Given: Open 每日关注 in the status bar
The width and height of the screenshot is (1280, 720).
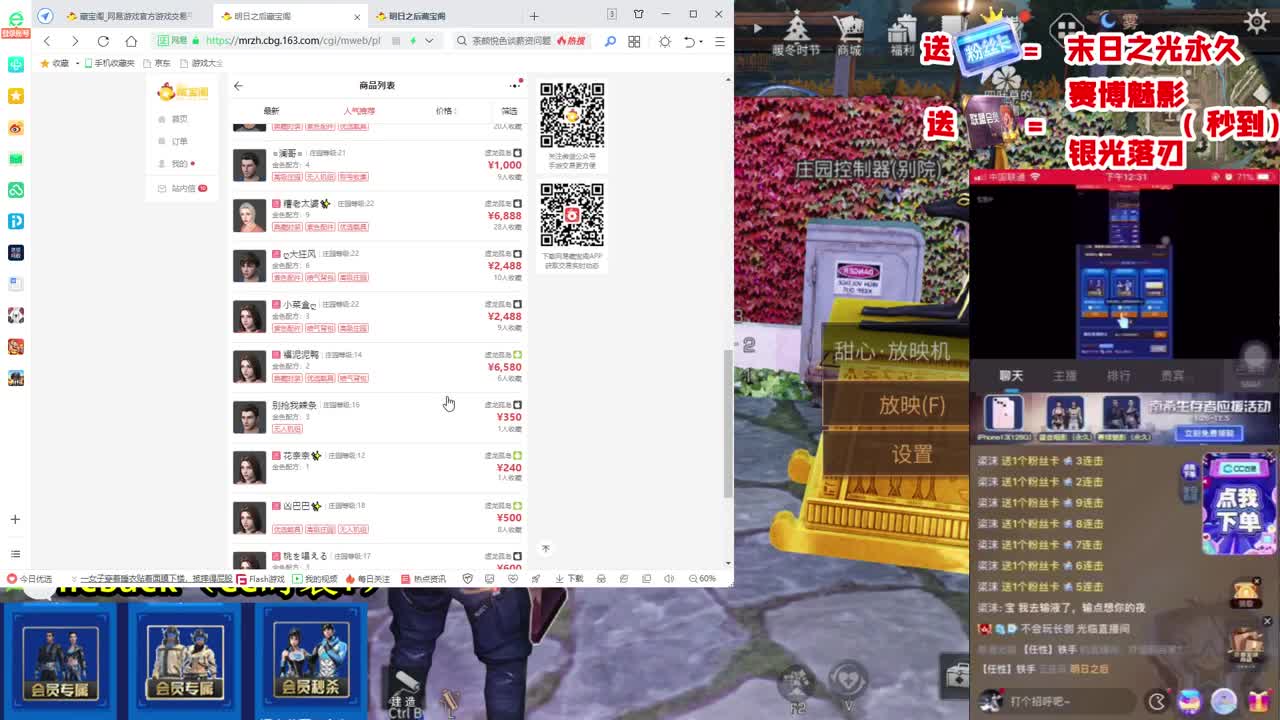Looking at the screenshot, I should point(368,578).
